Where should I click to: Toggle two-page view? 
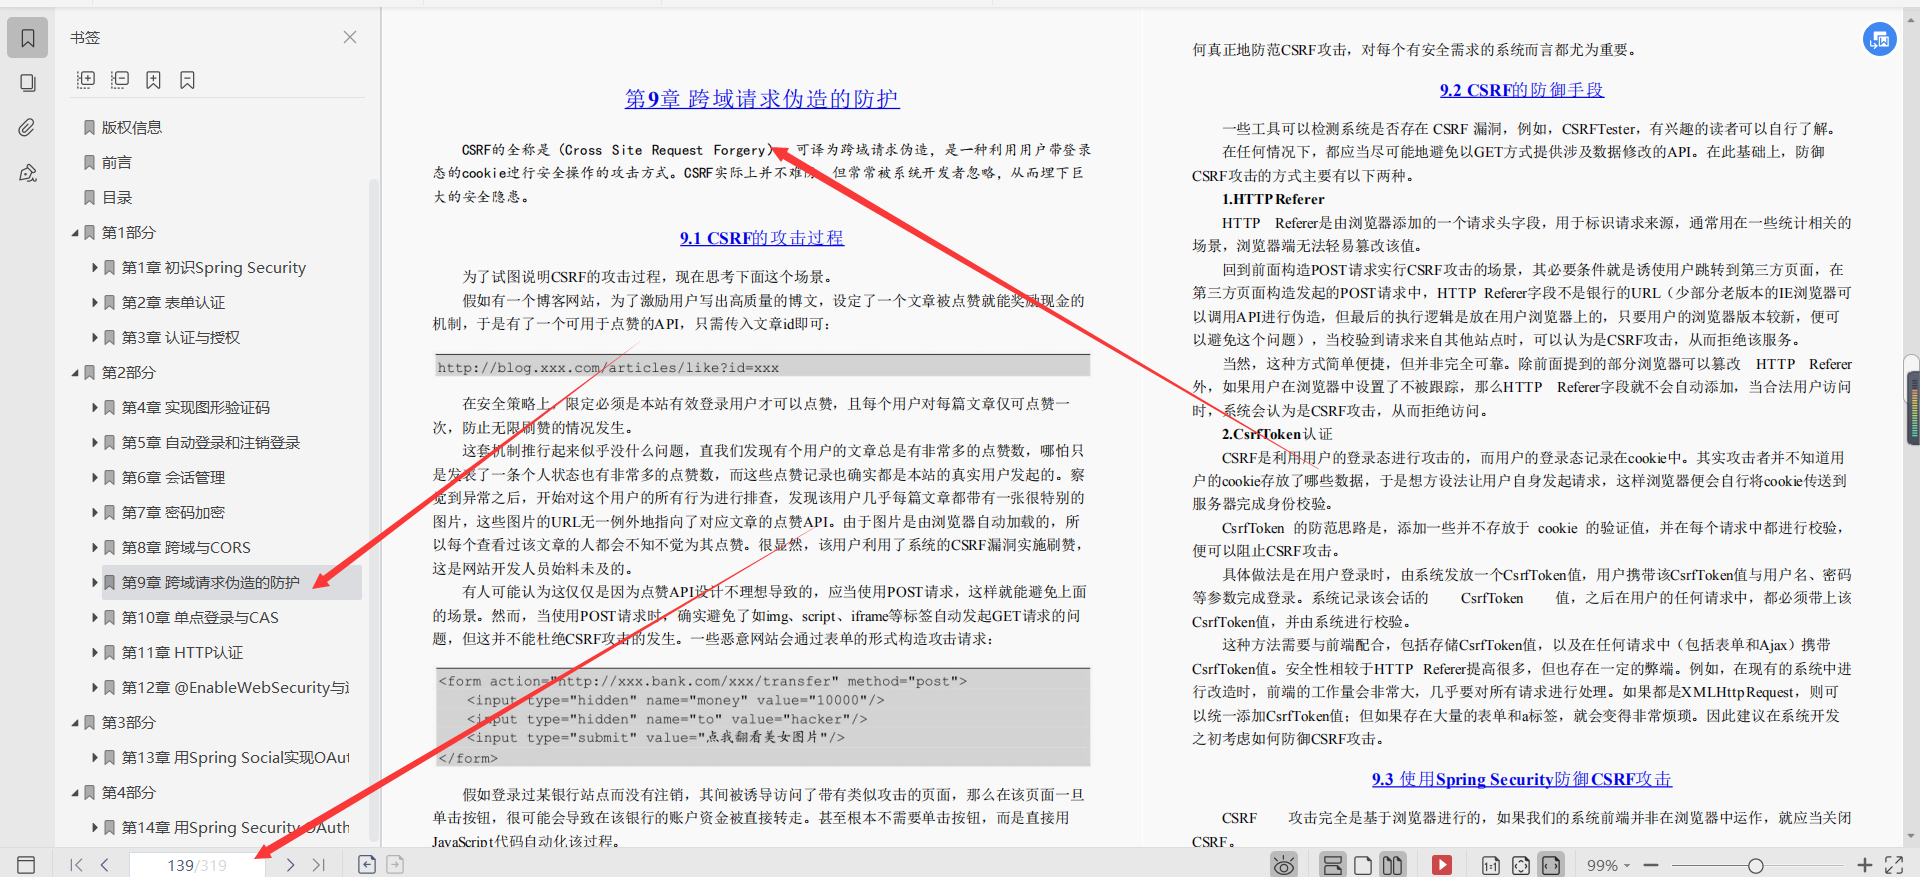coord(1392,865)
